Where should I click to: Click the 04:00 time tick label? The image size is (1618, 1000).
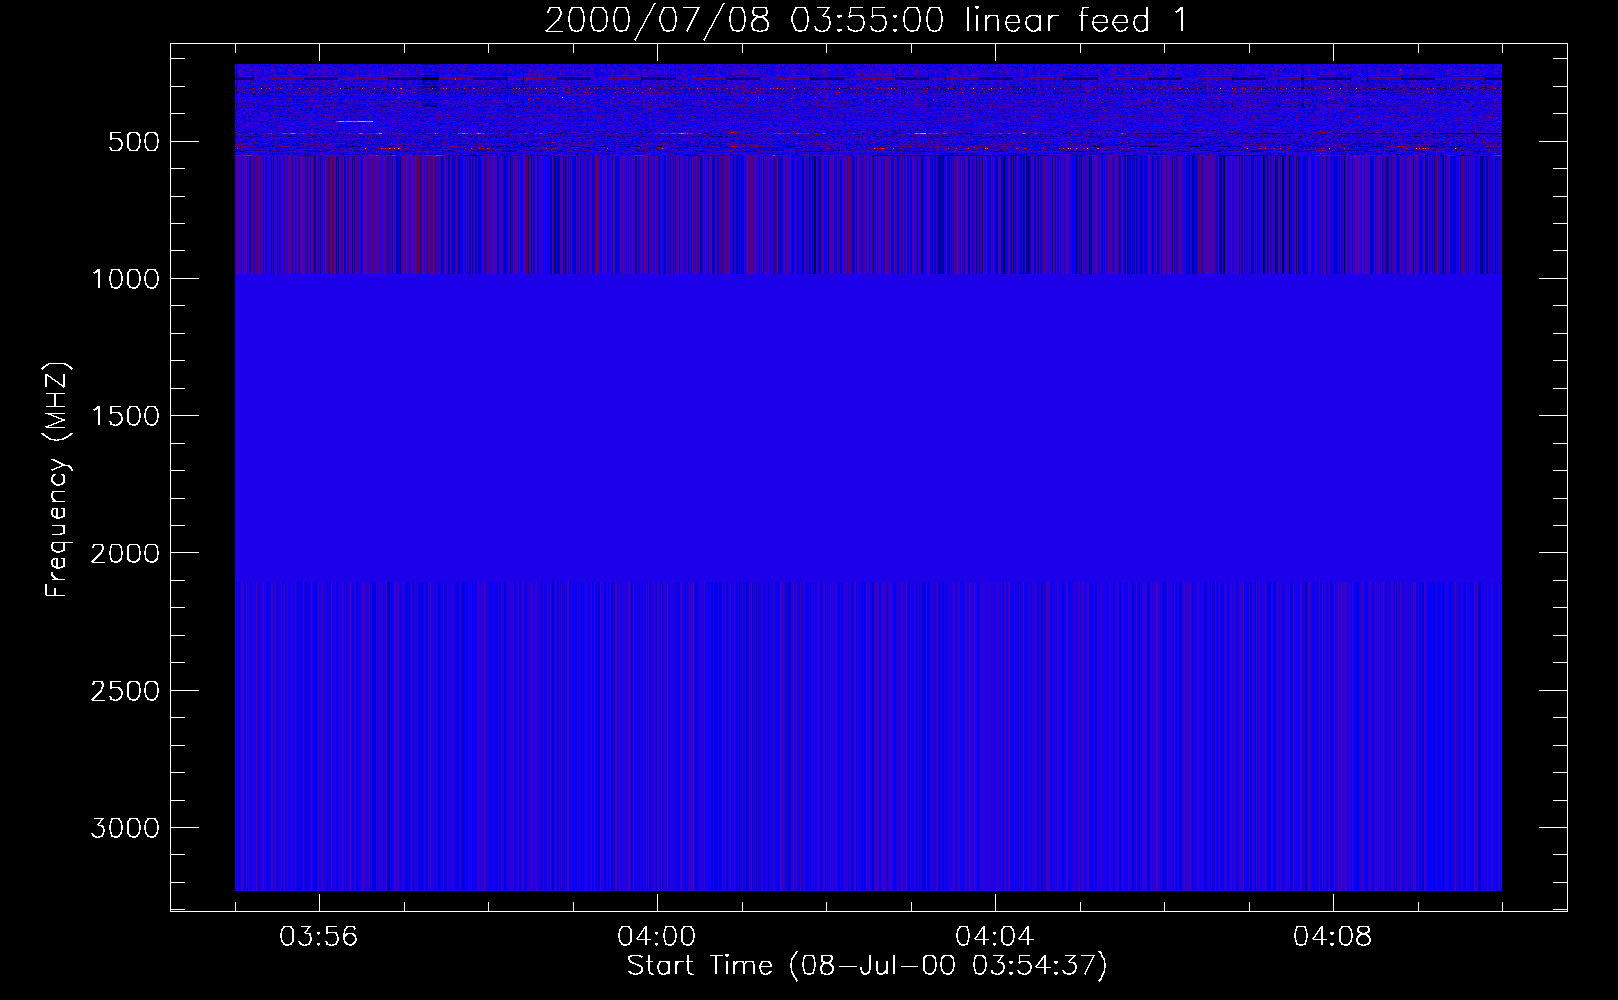[656, 937]
